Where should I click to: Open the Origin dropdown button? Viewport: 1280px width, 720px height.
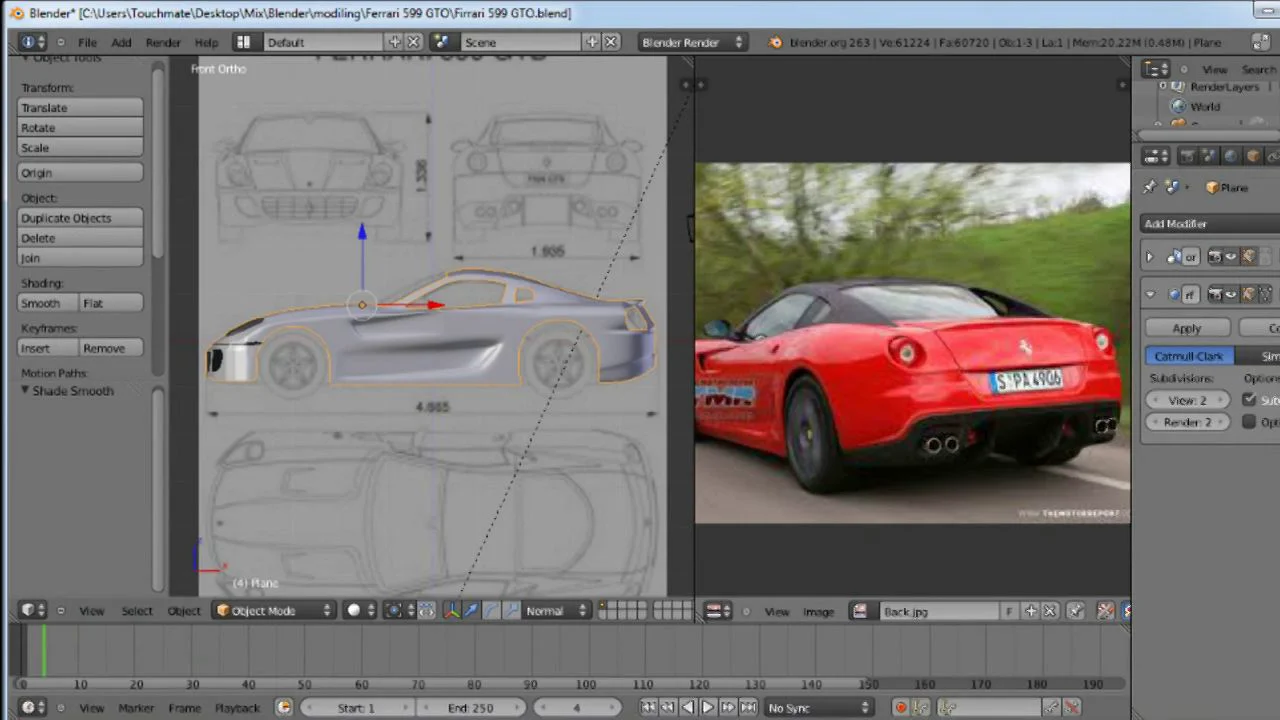(x=80, y=172)
